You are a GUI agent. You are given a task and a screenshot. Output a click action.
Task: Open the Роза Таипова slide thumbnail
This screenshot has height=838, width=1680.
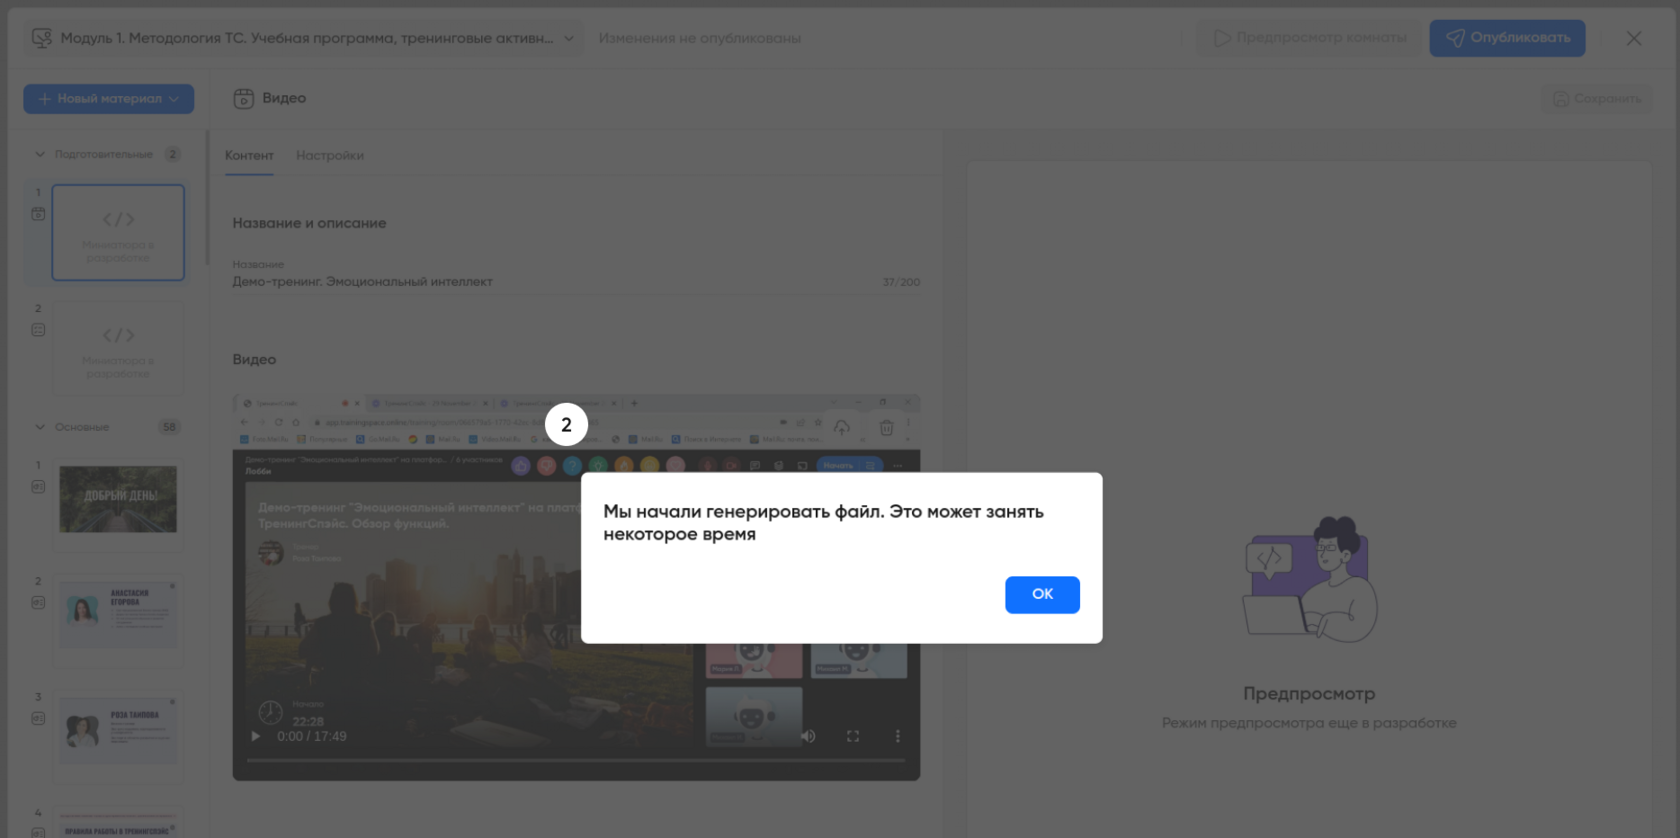(x=118, y=731)
